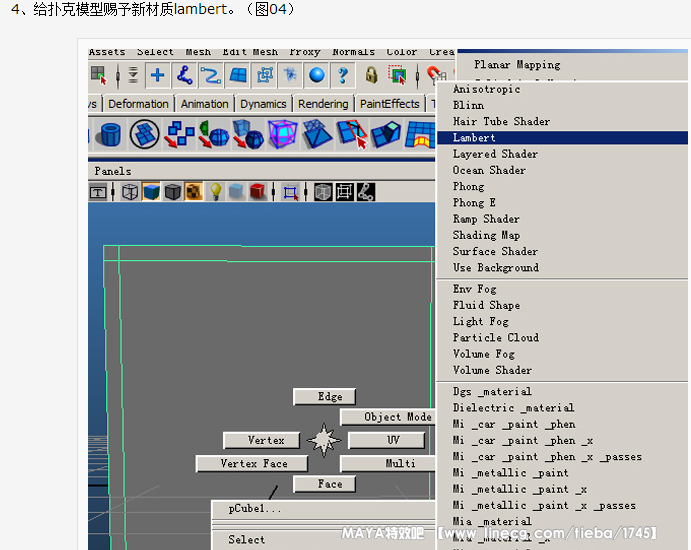Screen dimensions: 691x550
Task: Select Lambert from the material list
Action: click(x=474, y=138)
